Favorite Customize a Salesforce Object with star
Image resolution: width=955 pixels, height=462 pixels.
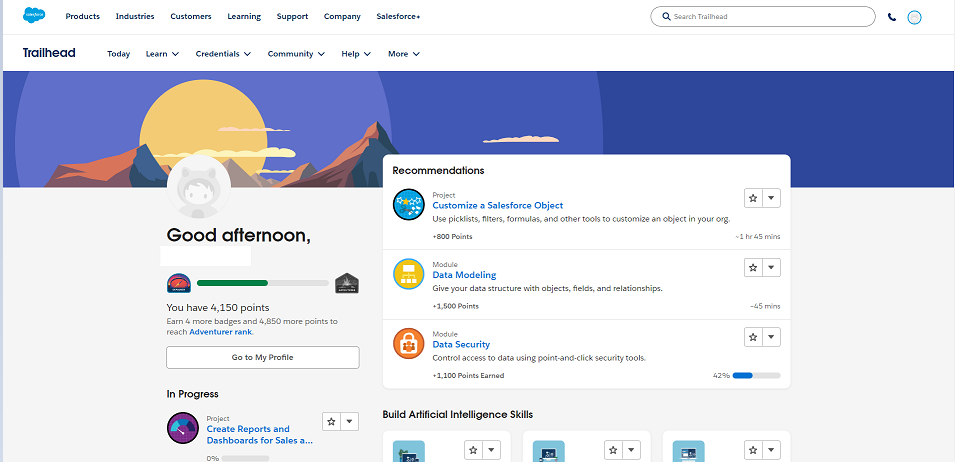[x=753, y=198]
